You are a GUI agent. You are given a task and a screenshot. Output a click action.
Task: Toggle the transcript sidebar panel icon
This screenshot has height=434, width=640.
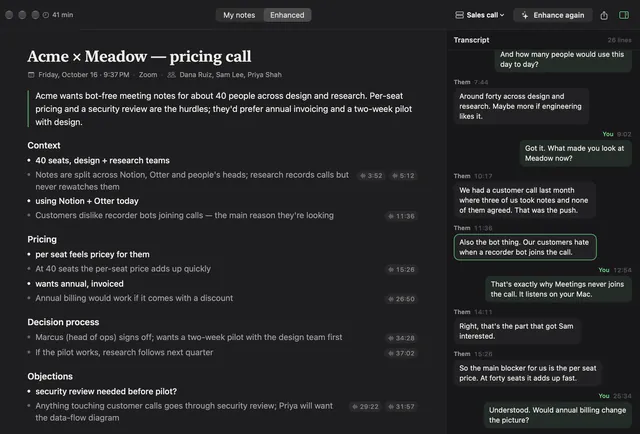pos(624,15)
